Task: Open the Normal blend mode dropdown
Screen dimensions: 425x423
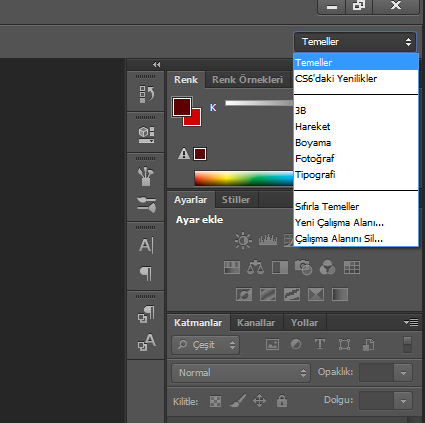Action: [241, 373]
